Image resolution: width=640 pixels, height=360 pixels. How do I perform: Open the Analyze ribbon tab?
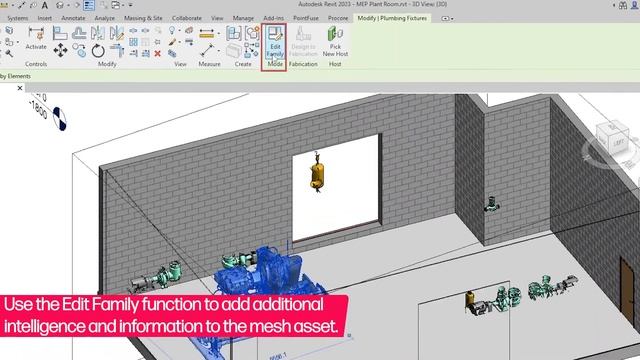pyautogui.click(x=104, y=18)
